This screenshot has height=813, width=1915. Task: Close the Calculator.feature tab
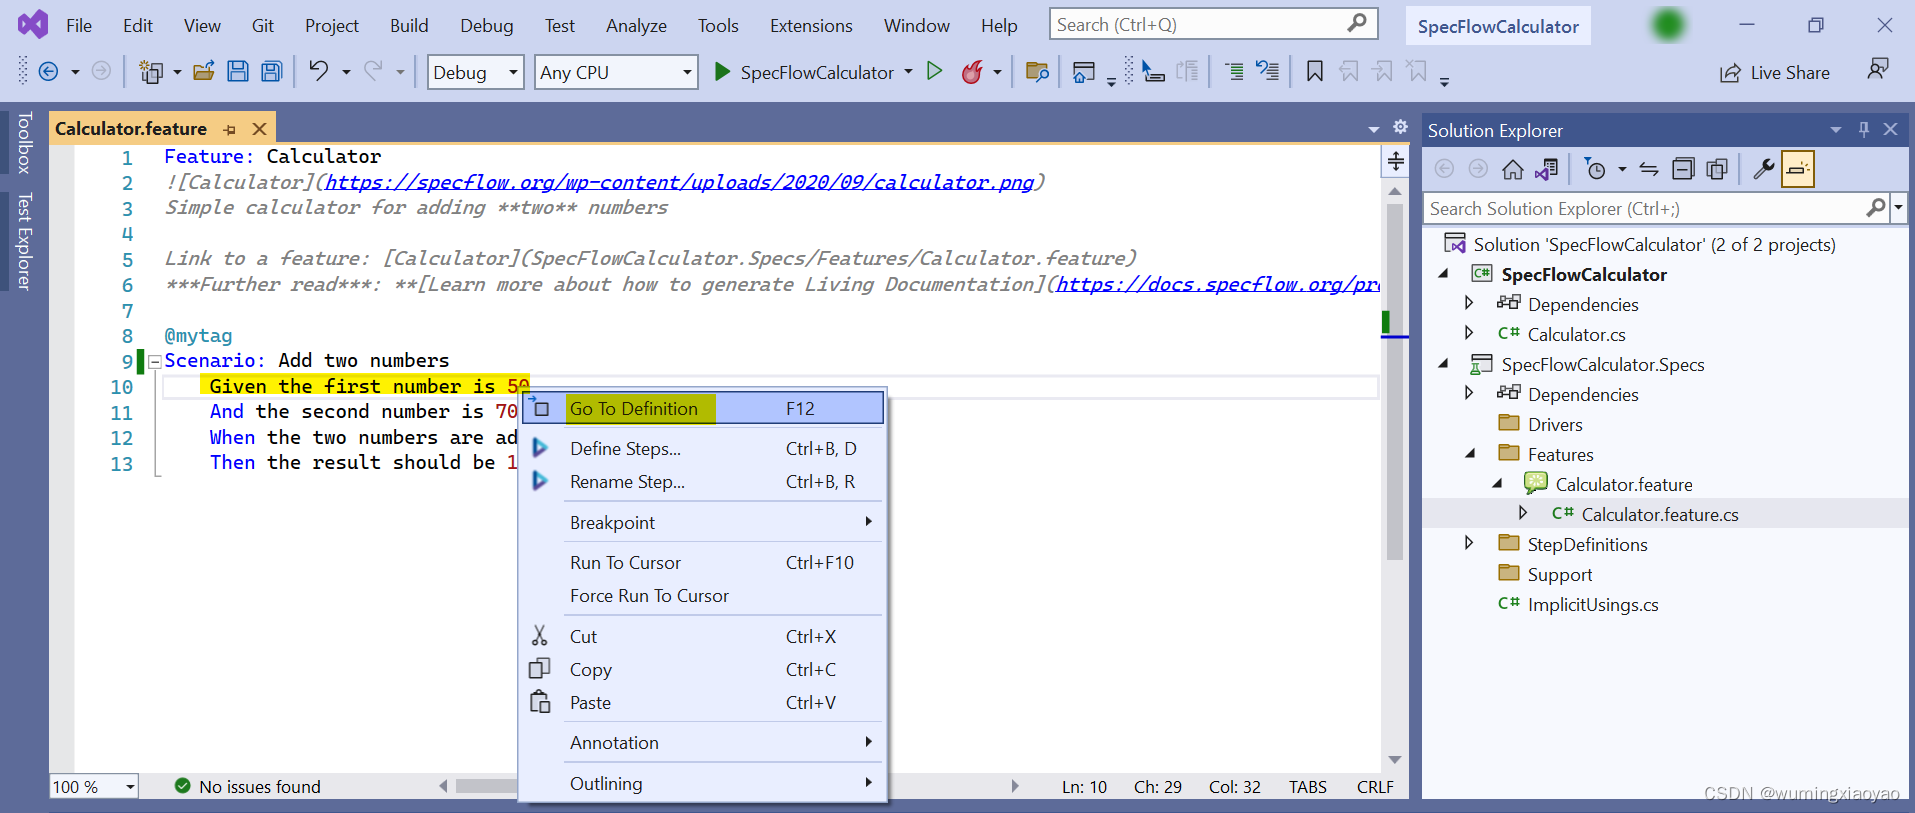[x=260, y=129]
